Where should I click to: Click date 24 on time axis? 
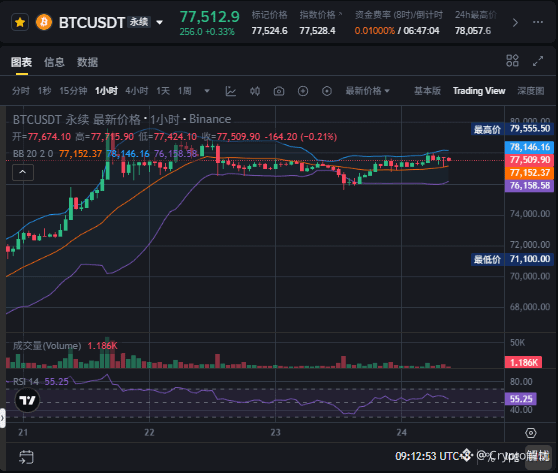(x=401, y=432)
